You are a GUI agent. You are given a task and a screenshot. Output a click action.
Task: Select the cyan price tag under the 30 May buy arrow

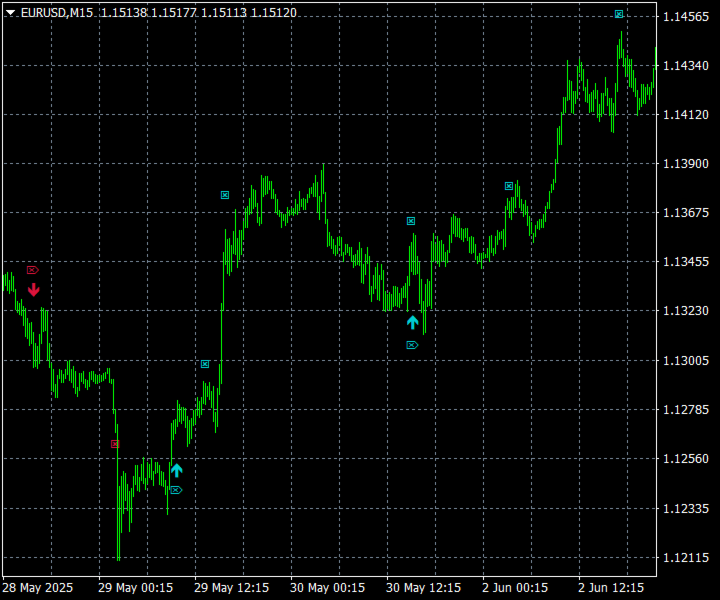412,345
